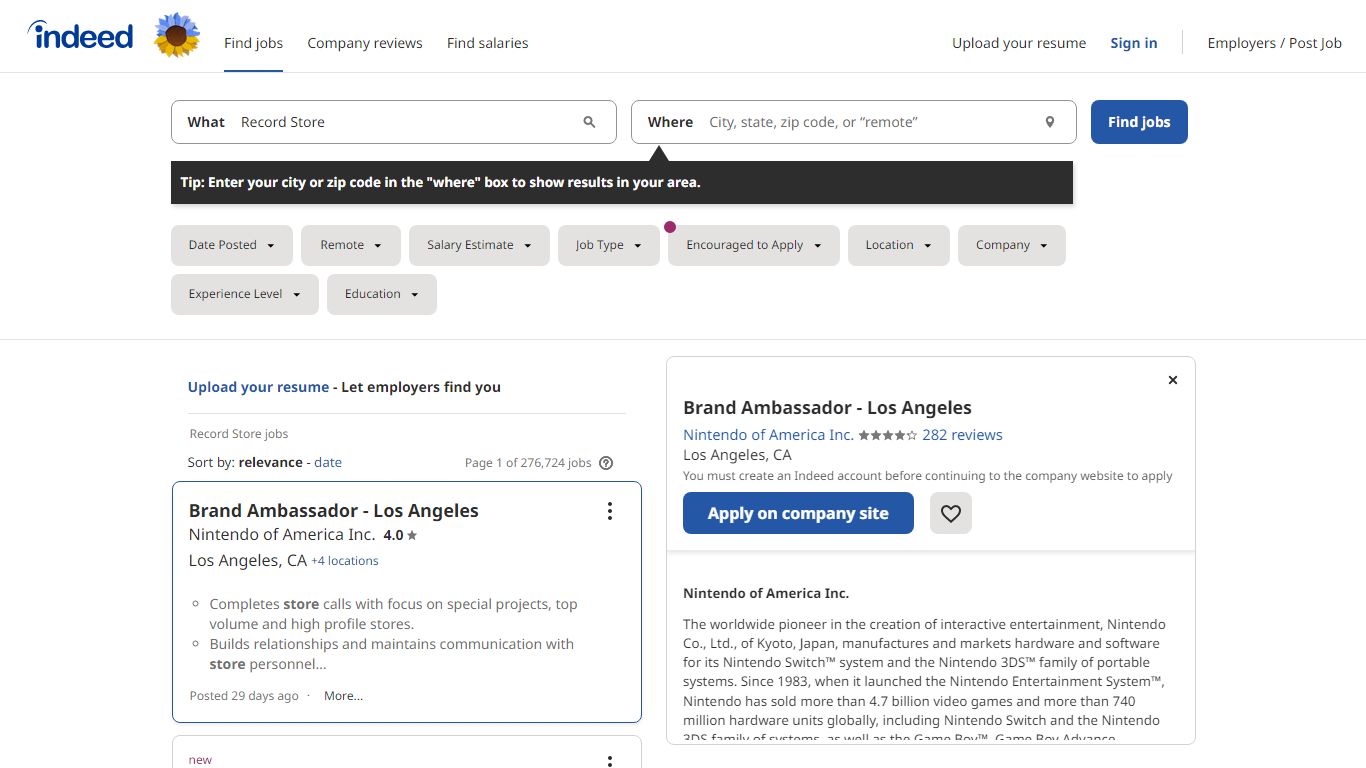Go to the Find jobs tab
Image resolution: width=1366 pixels, height=768 pixels.
(254, 43)
